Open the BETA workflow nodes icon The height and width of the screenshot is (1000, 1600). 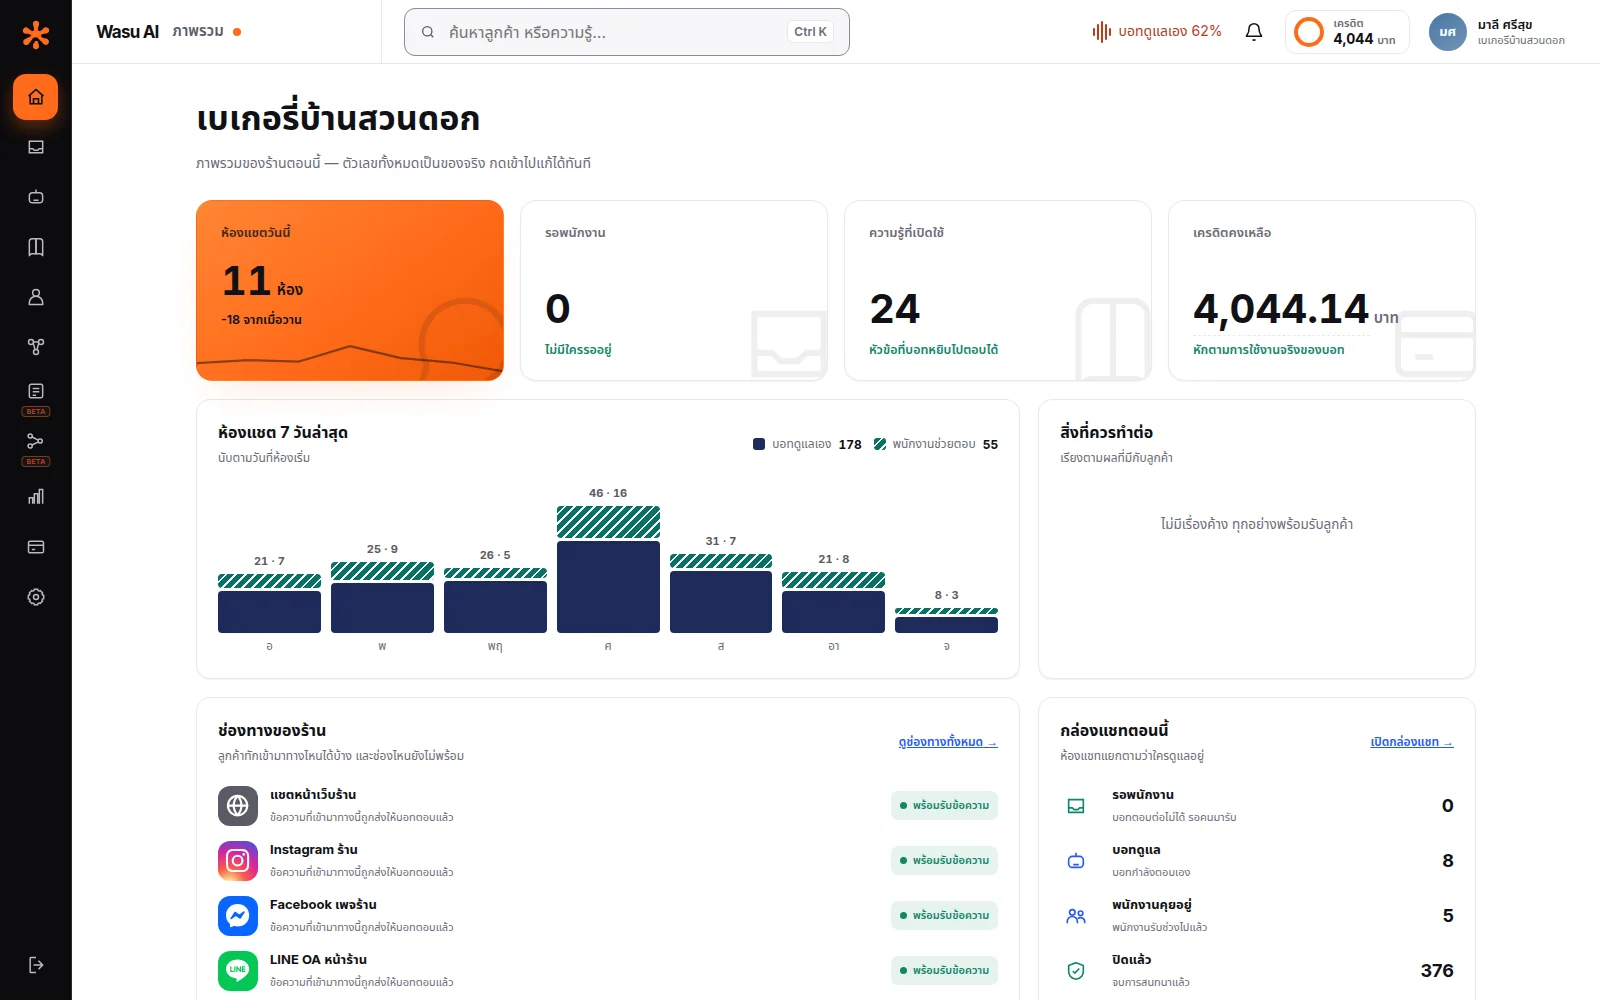(36, 441)
